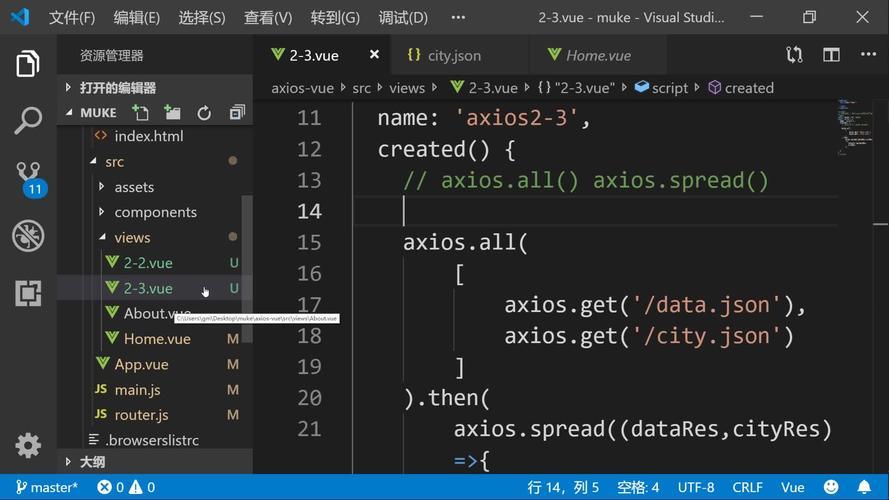Screen dimensions: 889x500
Task: Collapse the src folder
Action: point(114,162)
